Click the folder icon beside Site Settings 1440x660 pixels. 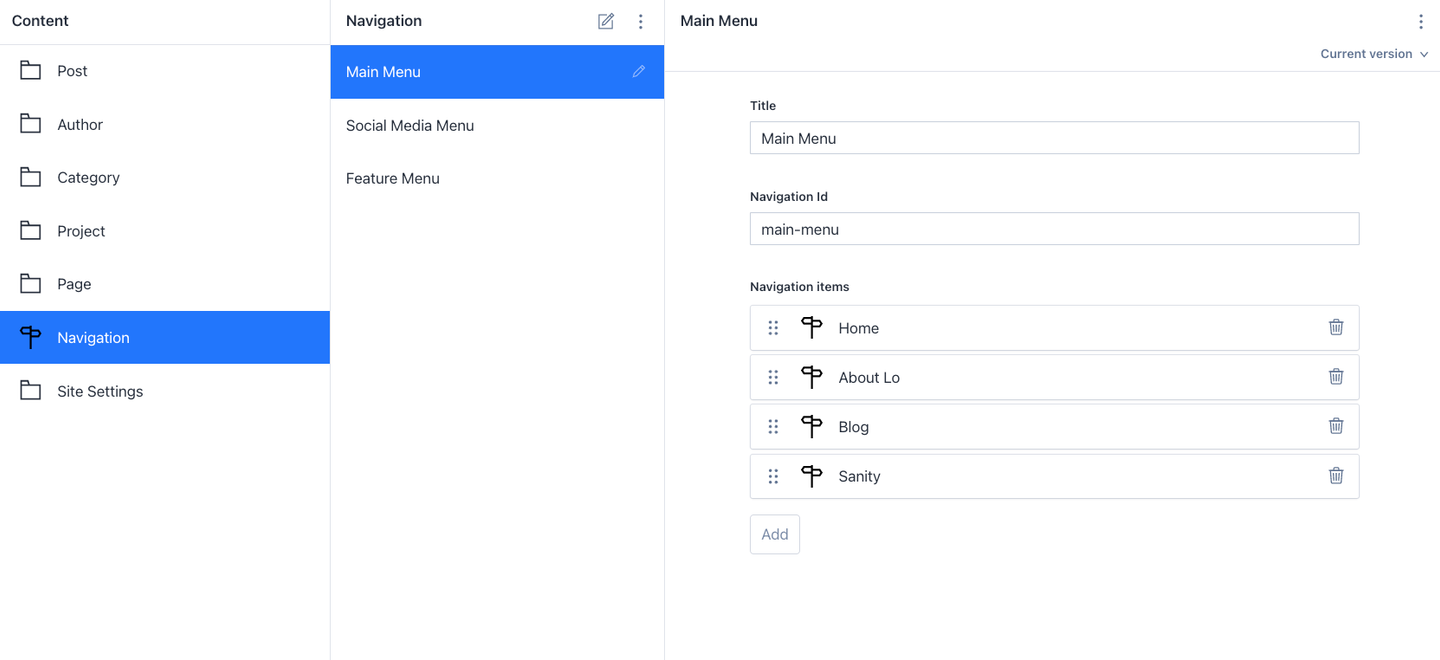coord(30,390)
